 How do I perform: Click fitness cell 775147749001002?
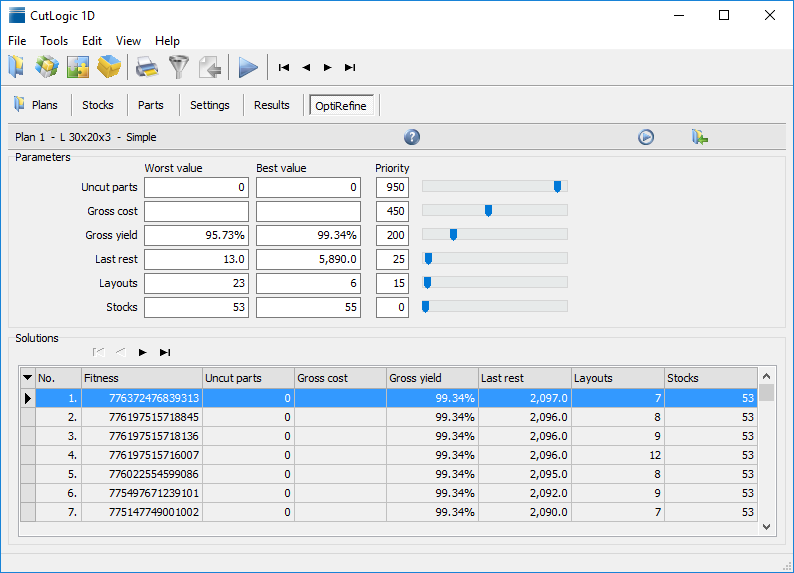point(142,512)
